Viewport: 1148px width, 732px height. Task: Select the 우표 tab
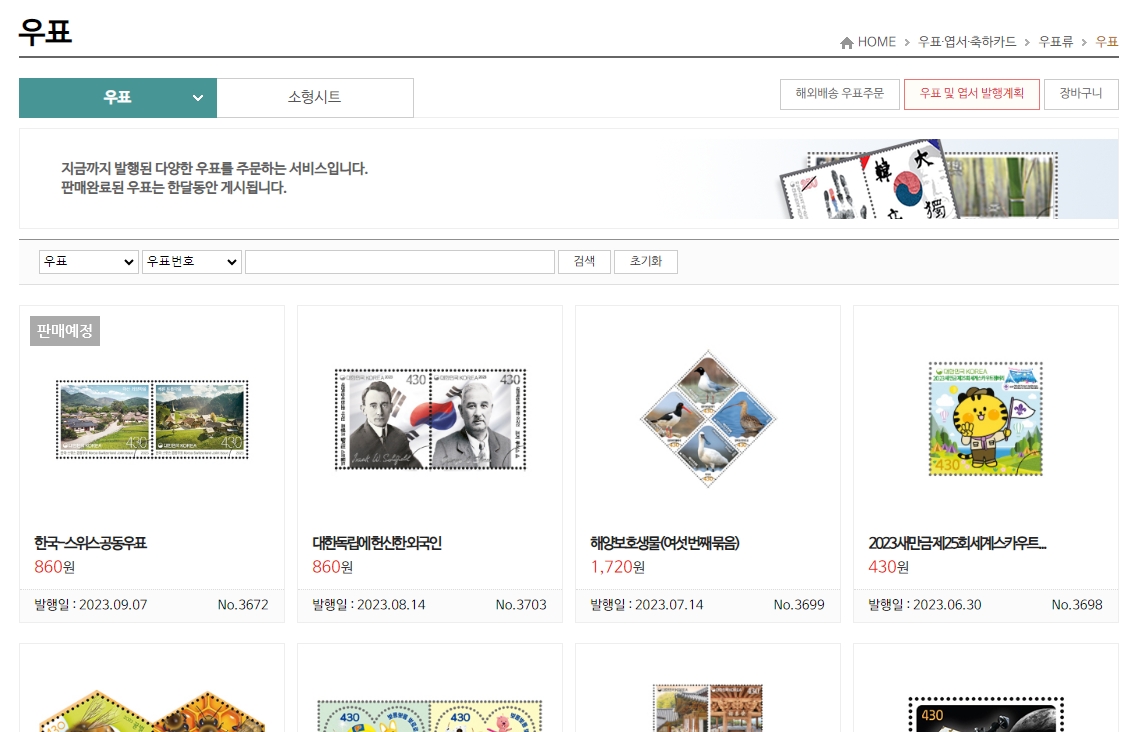[117, 98]
